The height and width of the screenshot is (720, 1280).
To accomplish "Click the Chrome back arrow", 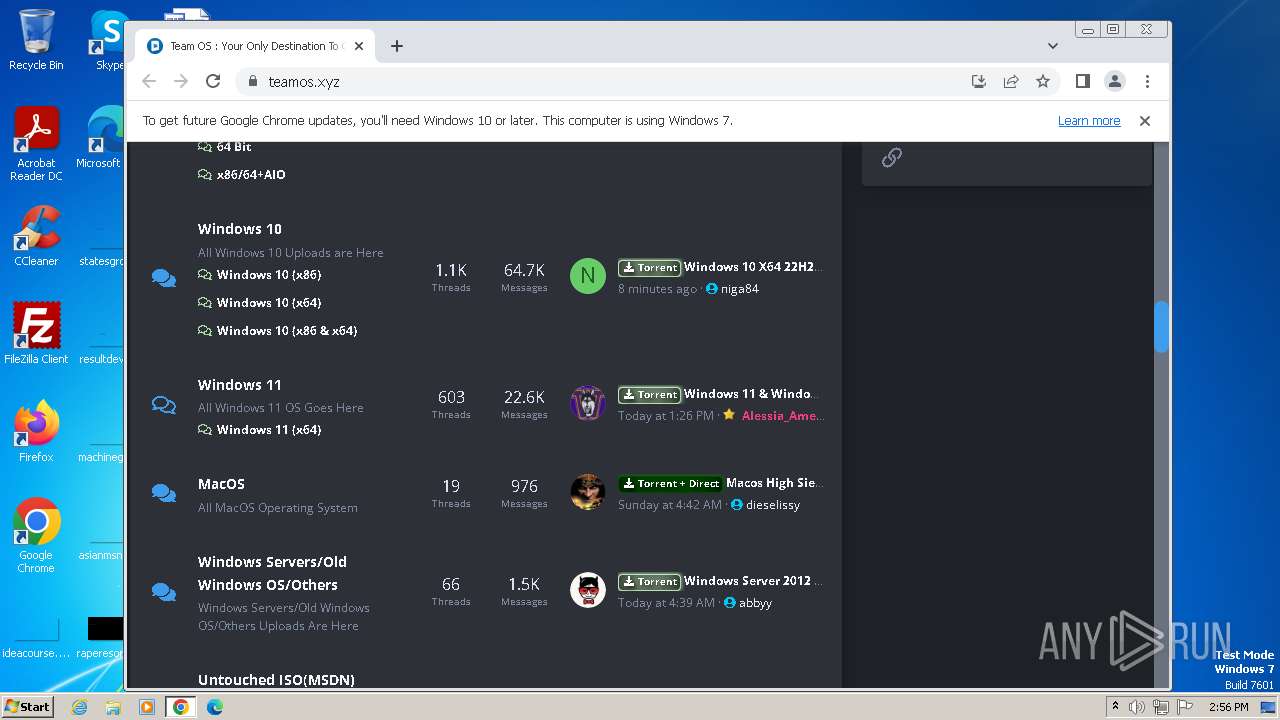I will (149, 81).
